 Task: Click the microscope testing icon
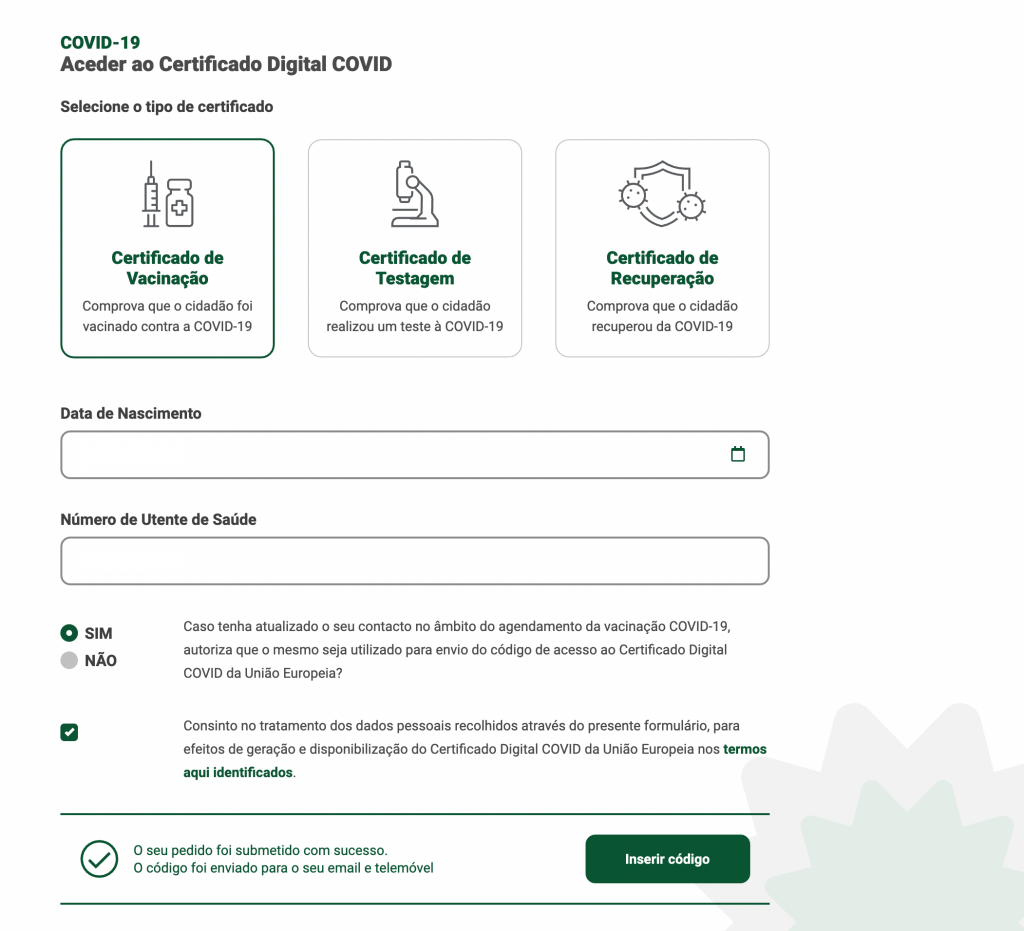click(414, 194)
